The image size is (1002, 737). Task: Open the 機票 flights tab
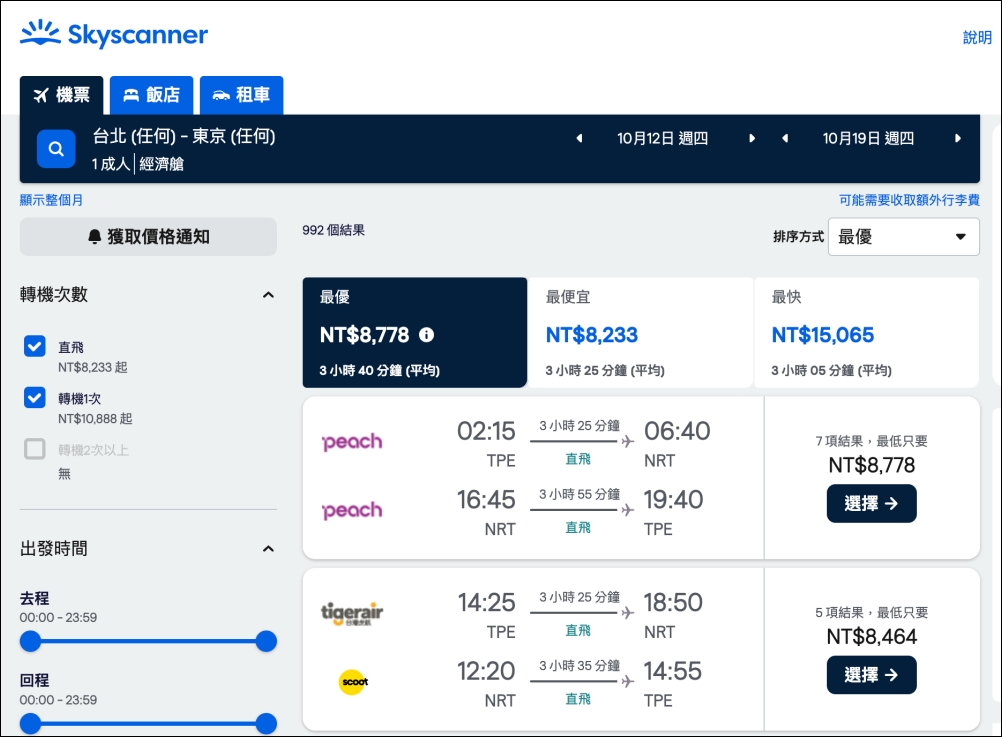pos(61,95)
